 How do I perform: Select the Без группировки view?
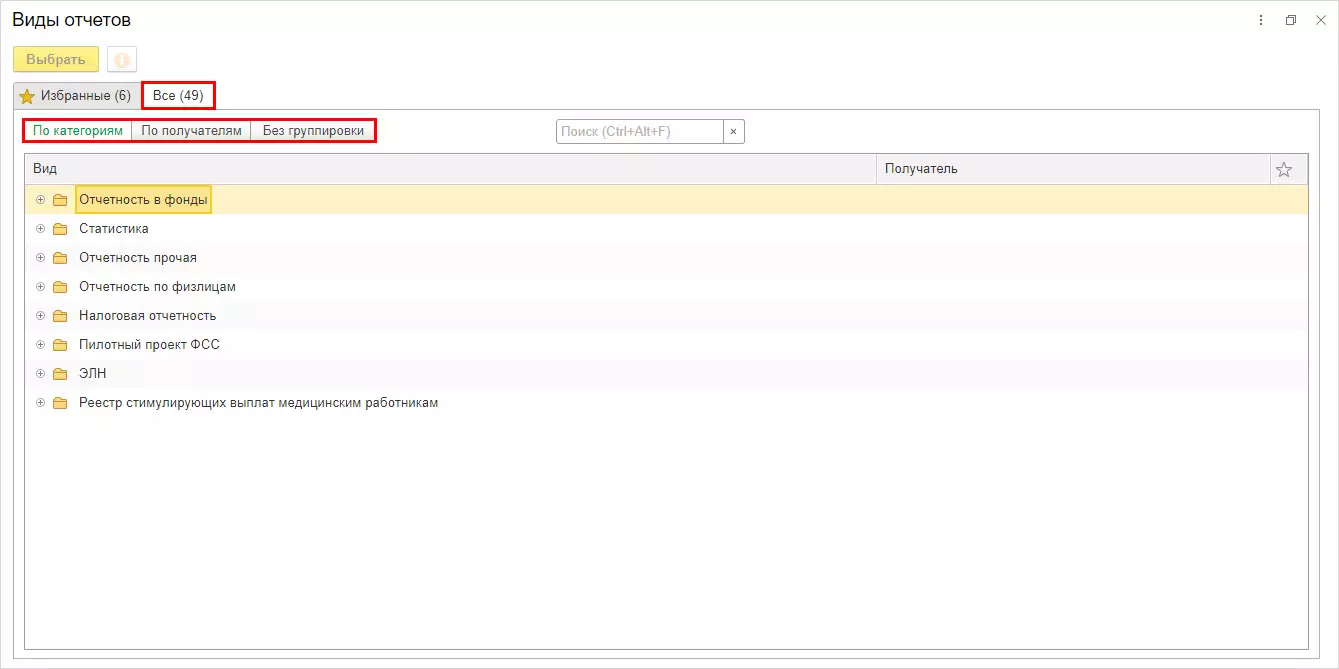(313, 131)
